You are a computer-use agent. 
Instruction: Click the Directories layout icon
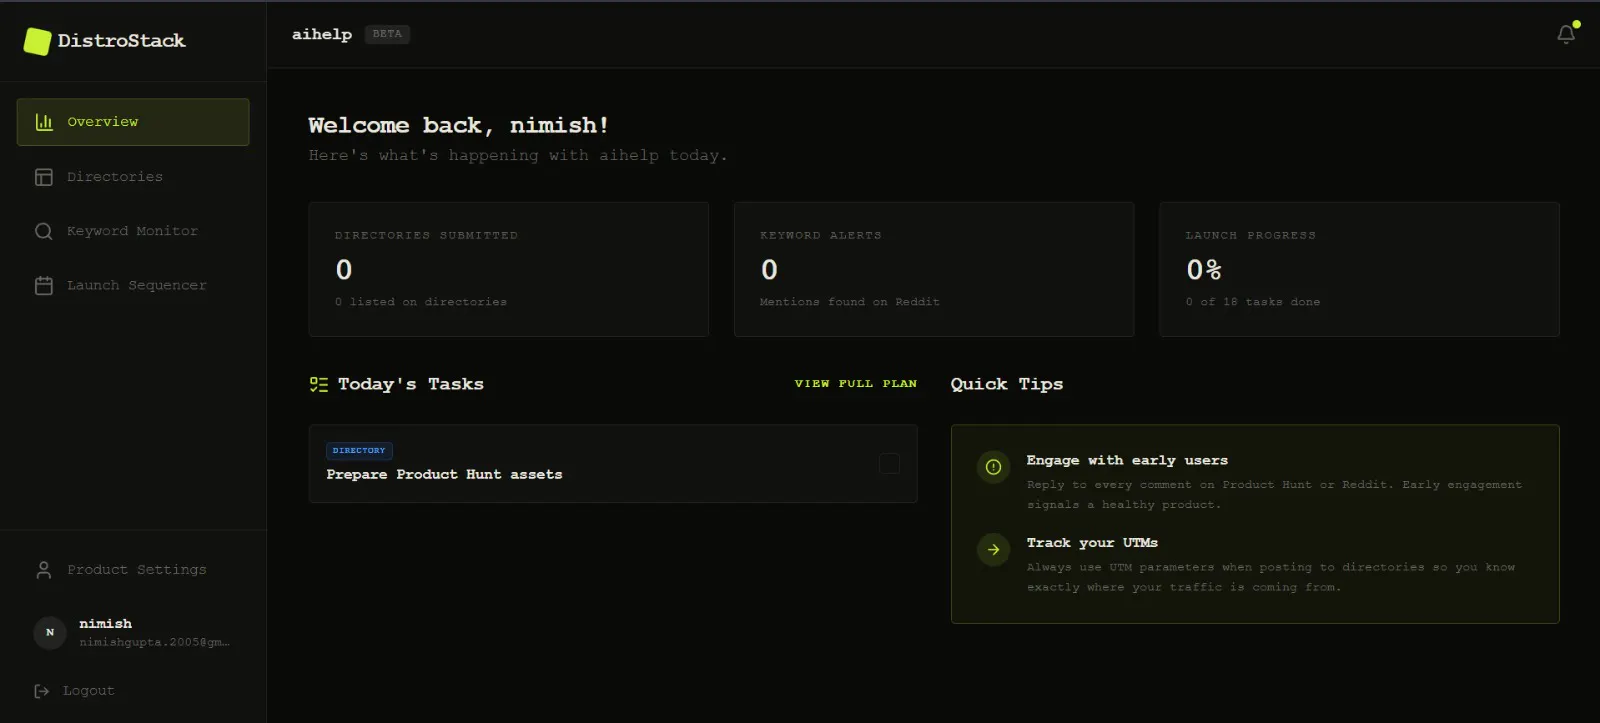[44, 177]
